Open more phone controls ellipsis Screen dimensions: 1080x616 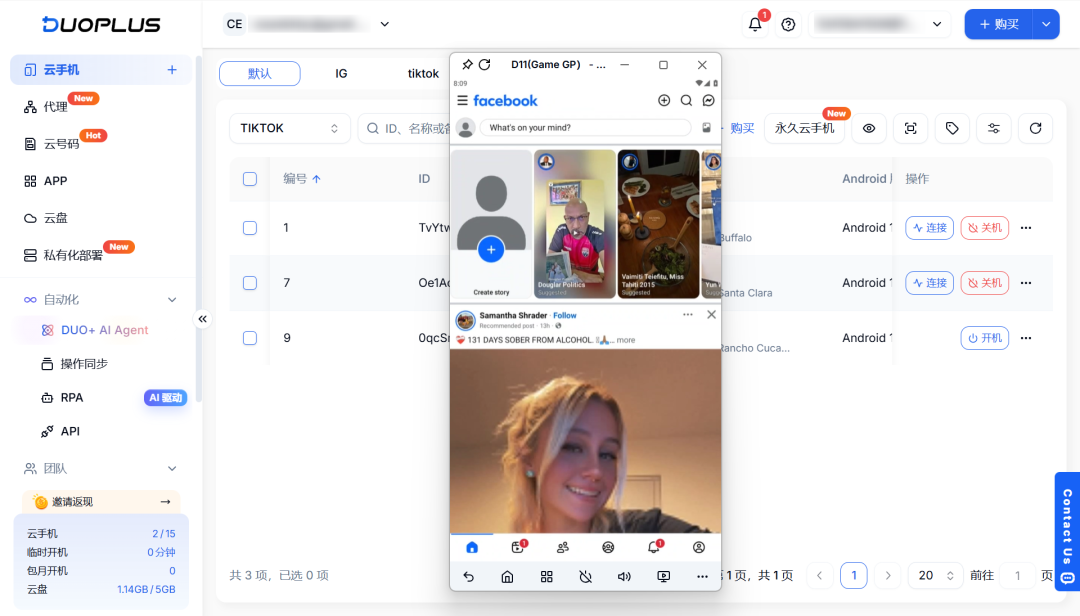tap(702, 577)
